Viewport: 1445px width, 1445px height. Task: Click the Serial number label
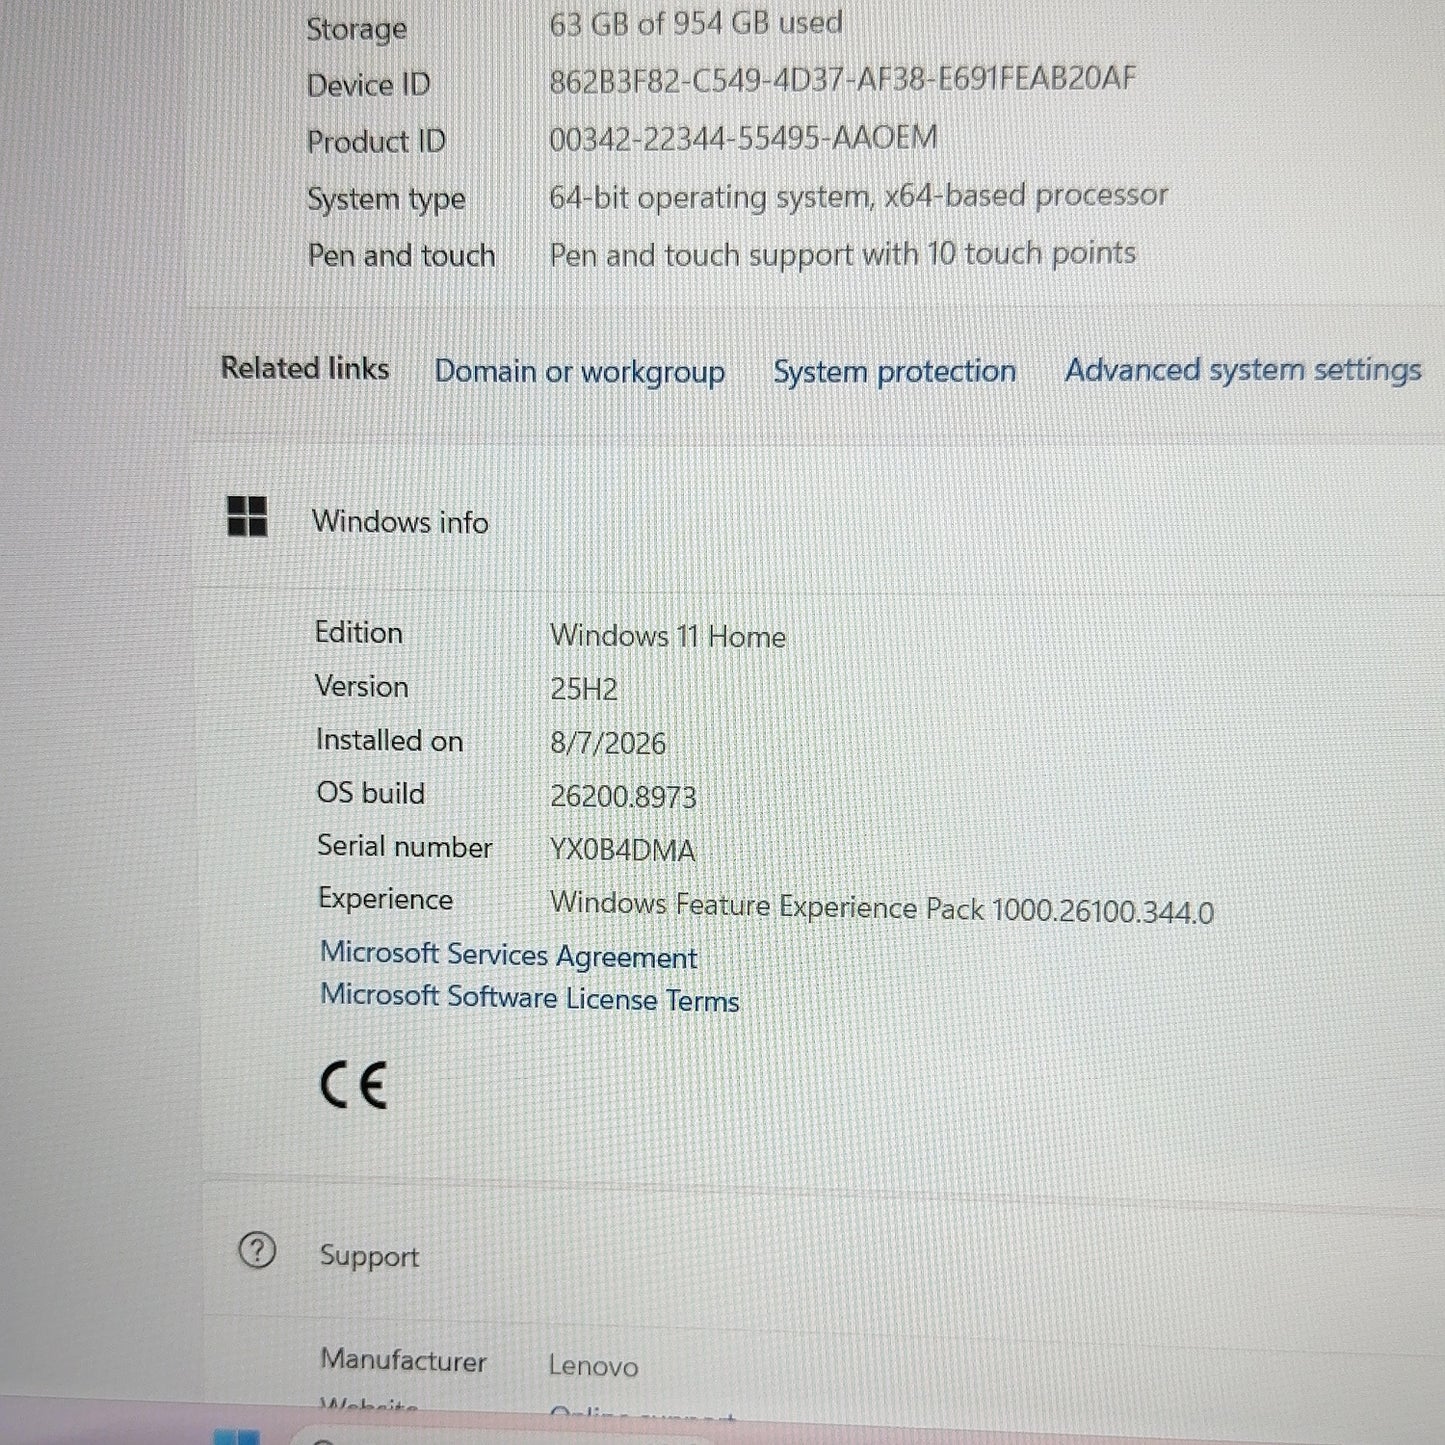[404, 846]
